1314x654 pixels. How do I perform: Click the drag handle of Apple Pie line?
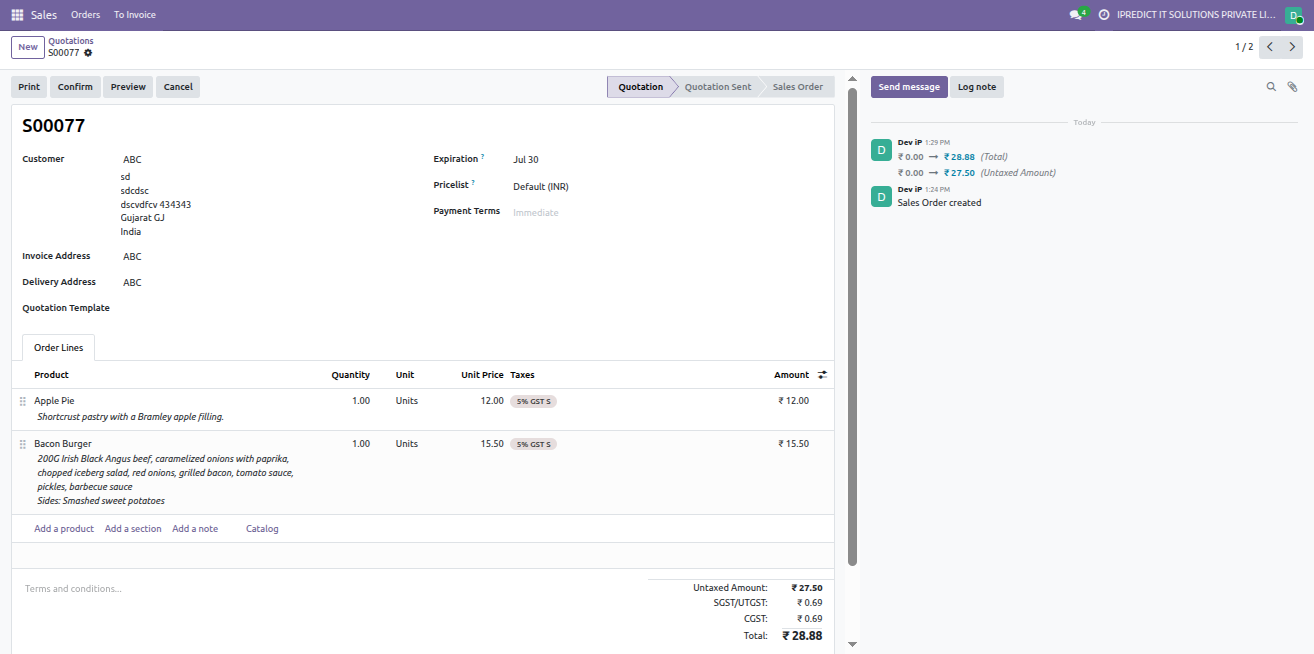[x=22, y=401]
